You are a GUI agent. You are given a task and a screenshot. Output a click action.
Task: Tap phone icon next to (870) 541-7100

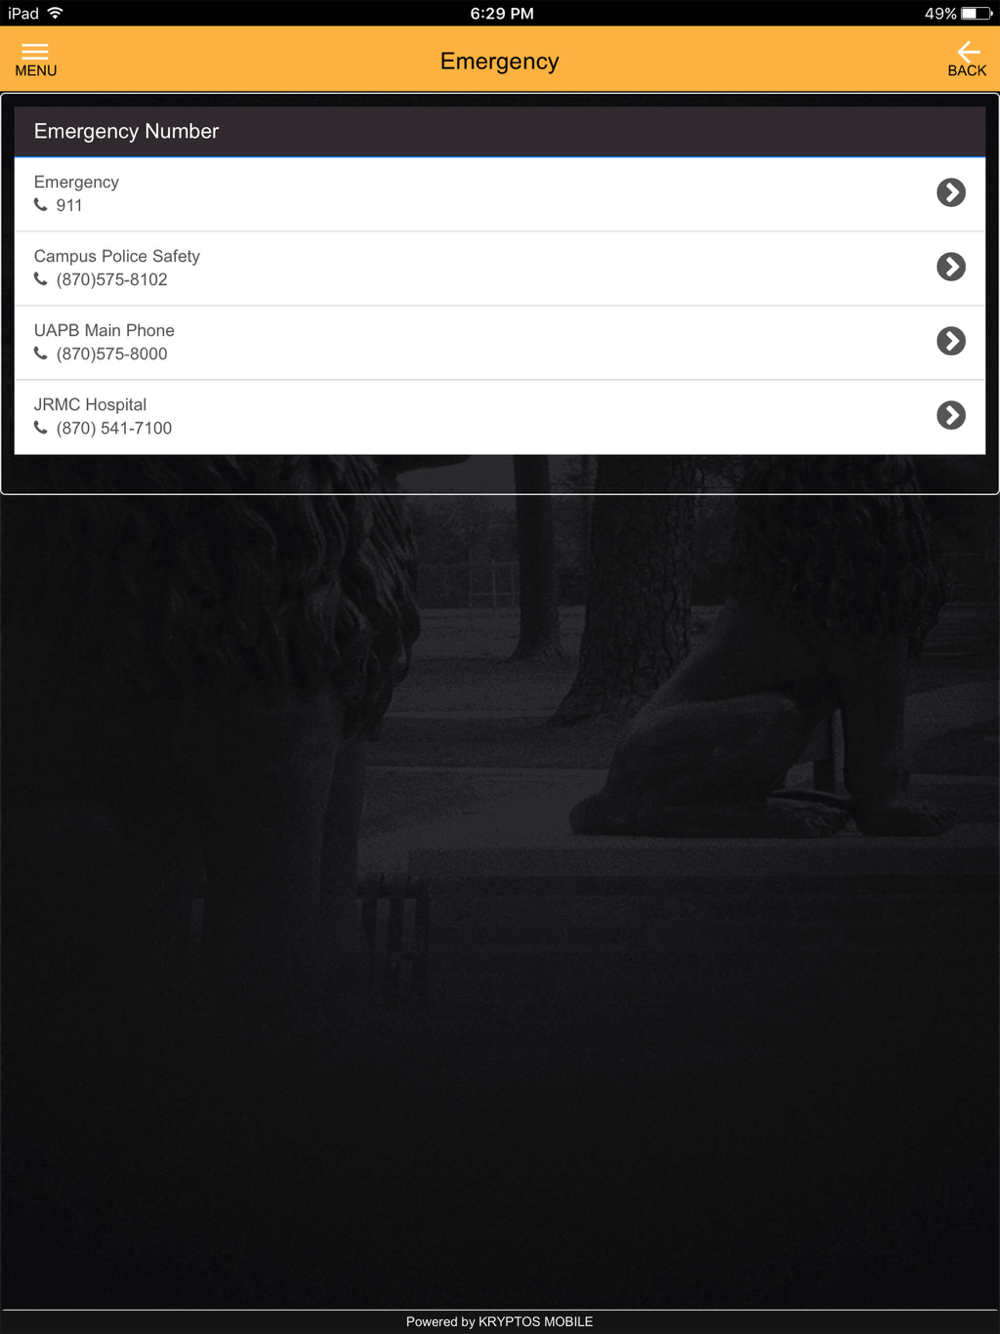(x=41, y=427)
